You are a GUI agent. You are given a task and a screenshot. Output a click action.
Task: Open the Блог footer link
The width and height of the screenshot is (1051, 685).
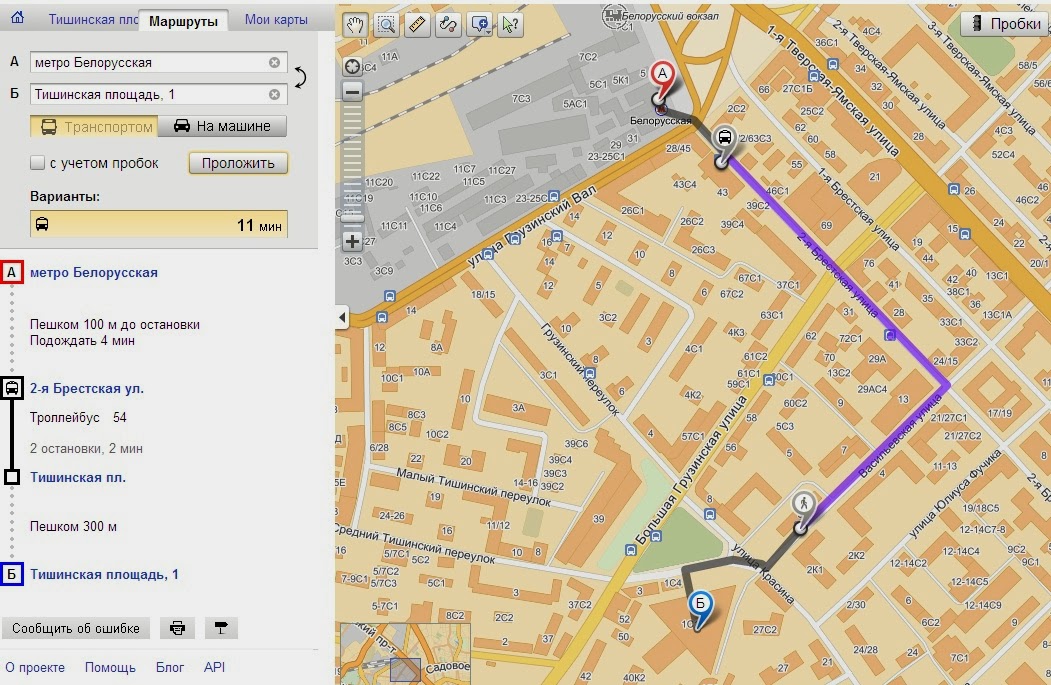[170, 668]
